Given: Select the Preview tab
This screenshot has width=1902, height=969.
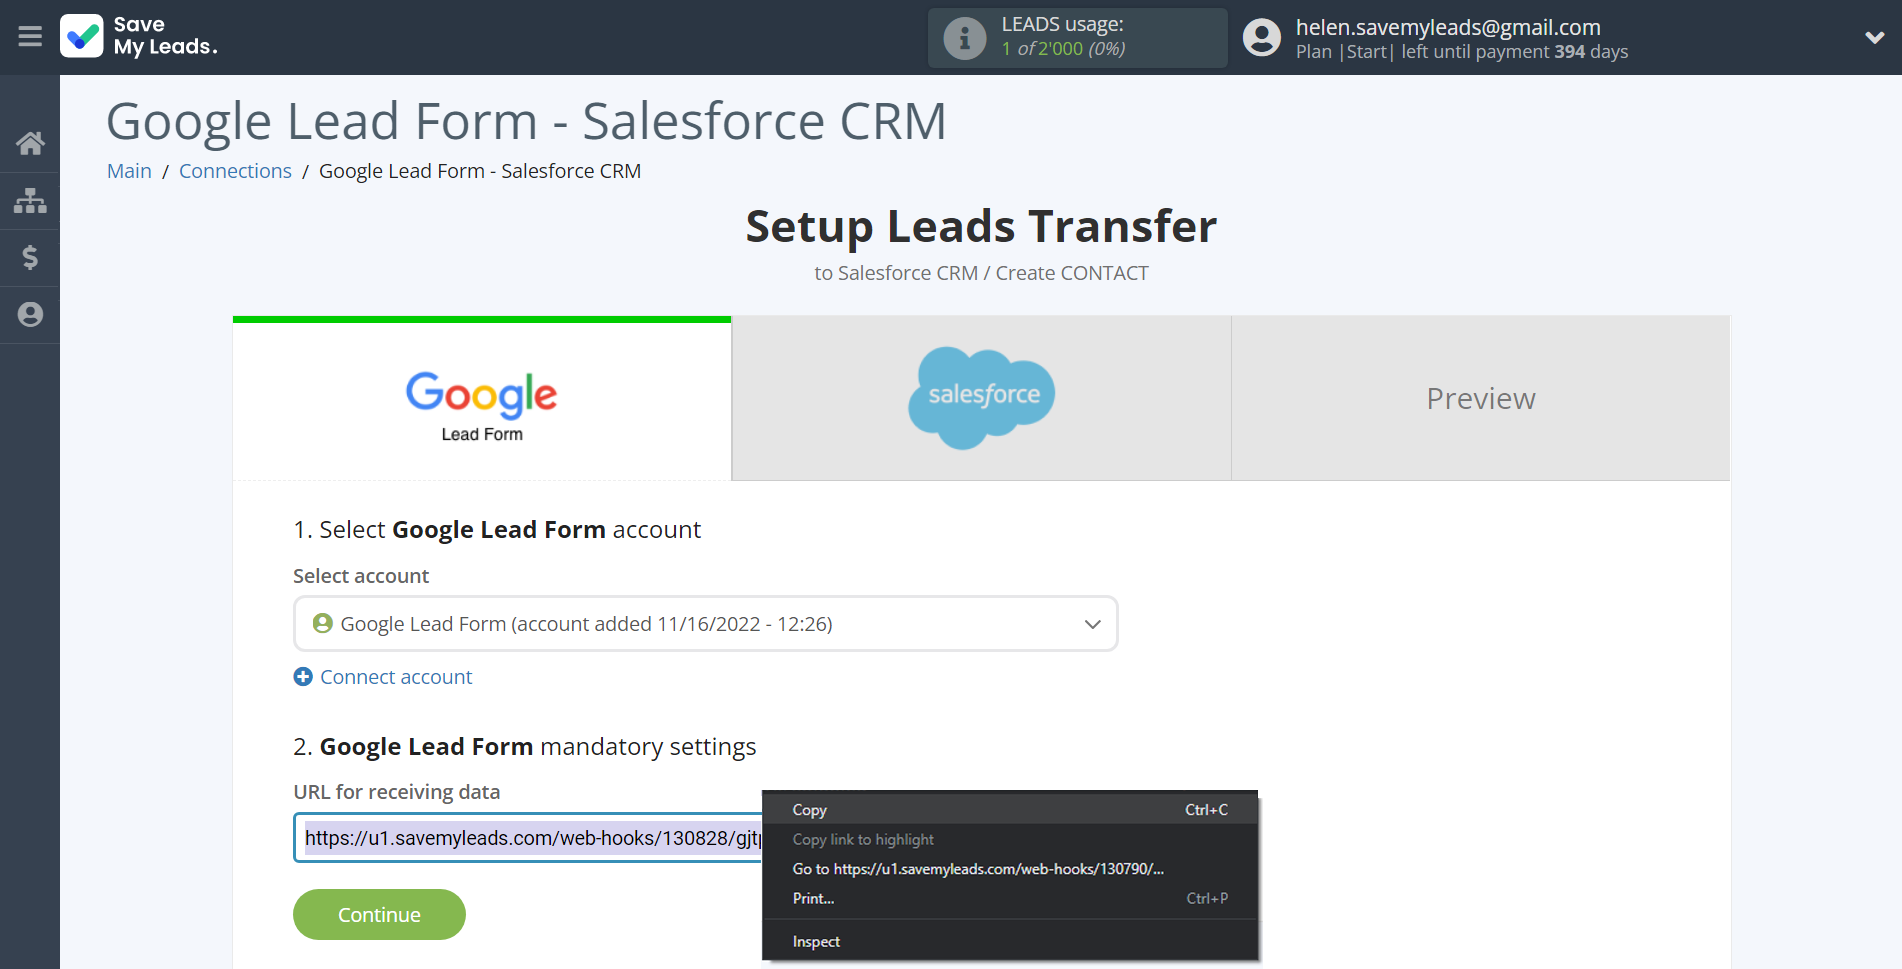Looking at the screenshot, I should click(x=1481, y=398).
